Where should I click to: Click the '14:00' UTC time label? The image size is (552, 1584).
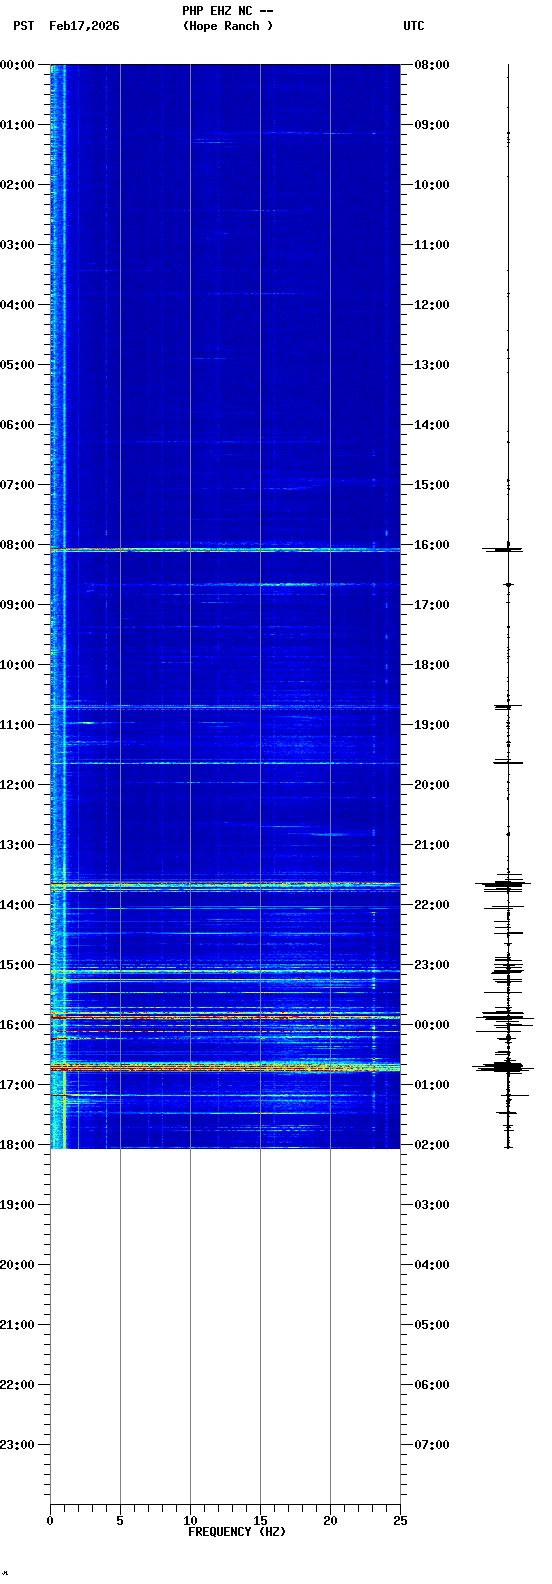point(432,425)
